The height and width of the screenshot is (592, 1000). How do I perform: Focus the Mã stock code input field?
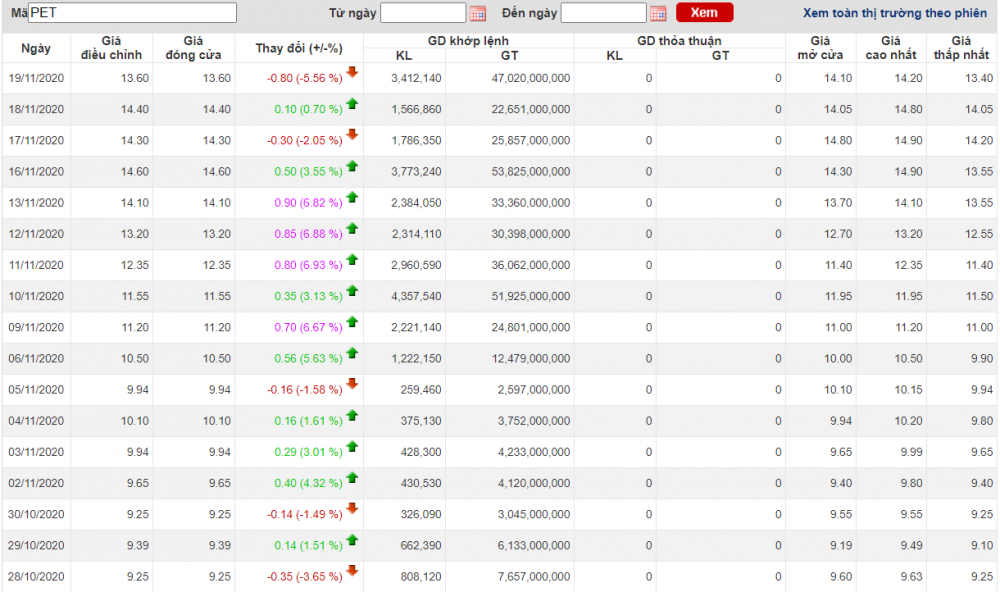coord(133,13)
